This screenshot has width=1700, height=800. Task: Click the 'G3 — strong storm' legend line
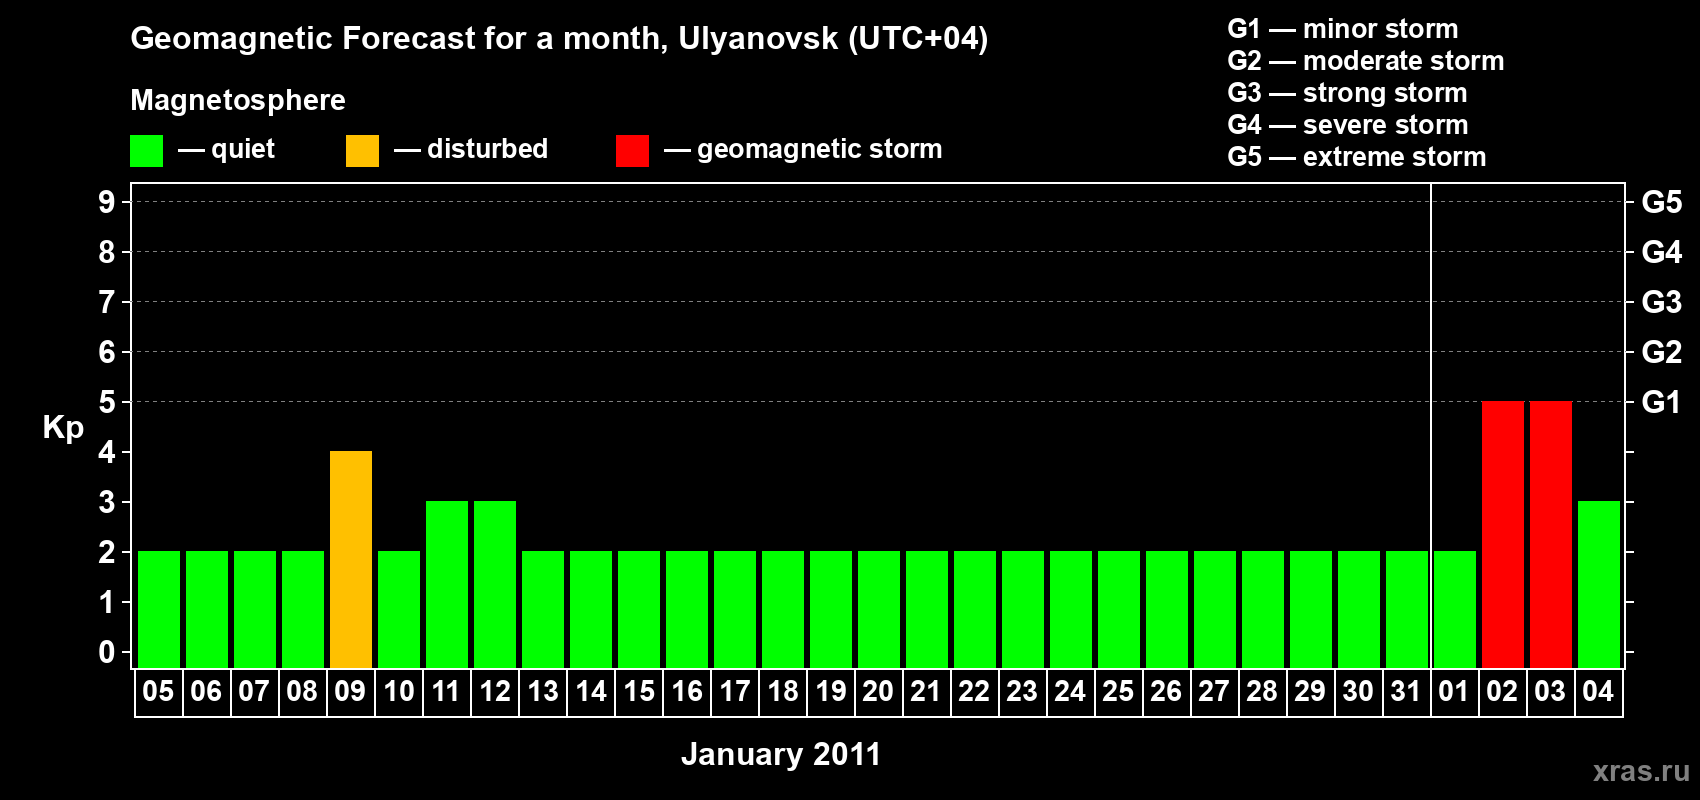(1348, 93)
